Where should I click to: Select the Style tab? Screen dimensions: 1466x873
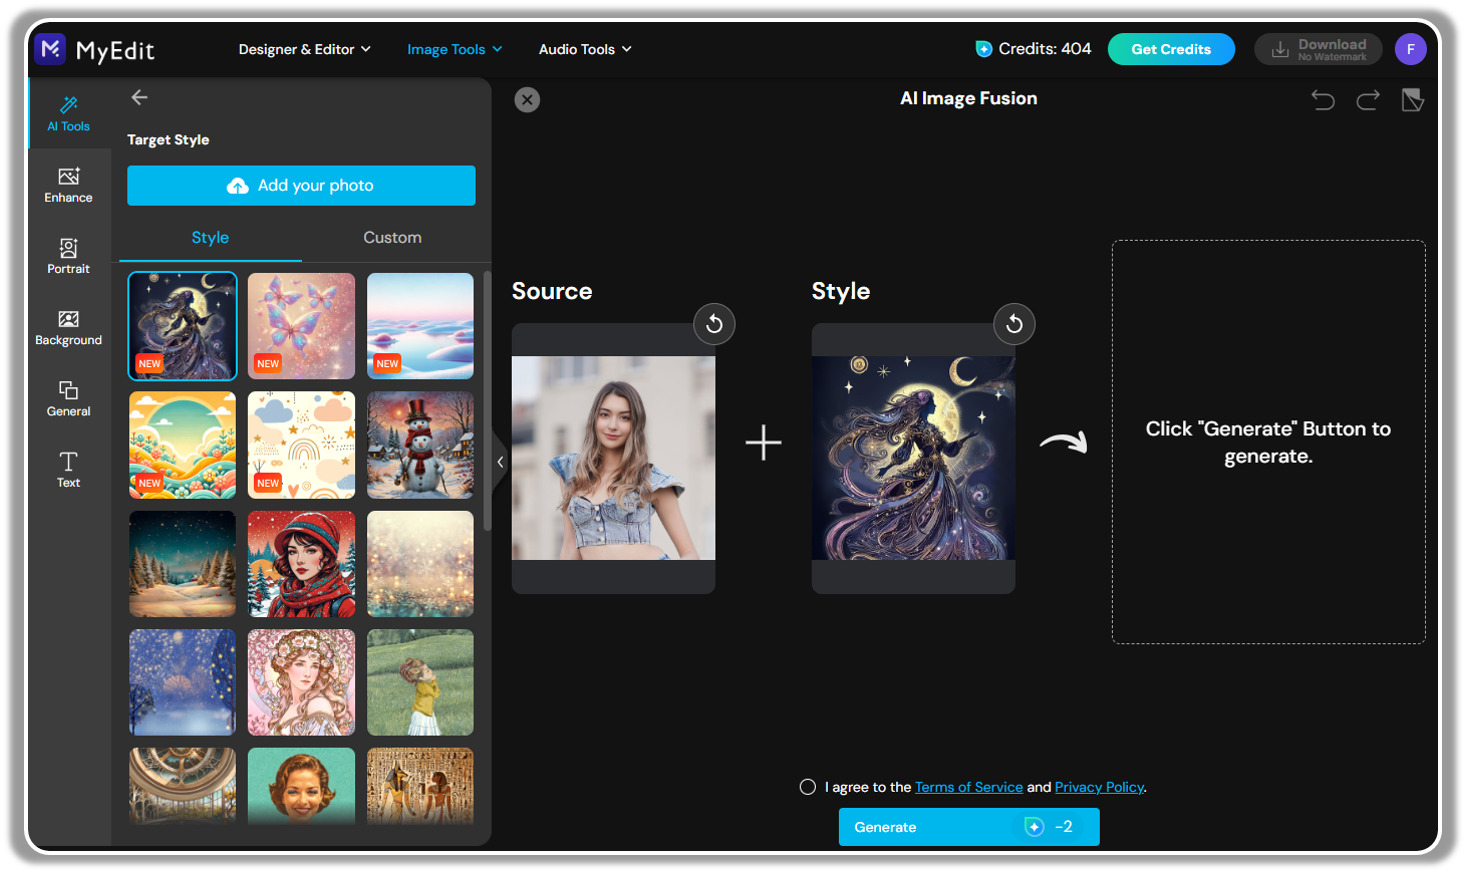[x=210, y=237]
